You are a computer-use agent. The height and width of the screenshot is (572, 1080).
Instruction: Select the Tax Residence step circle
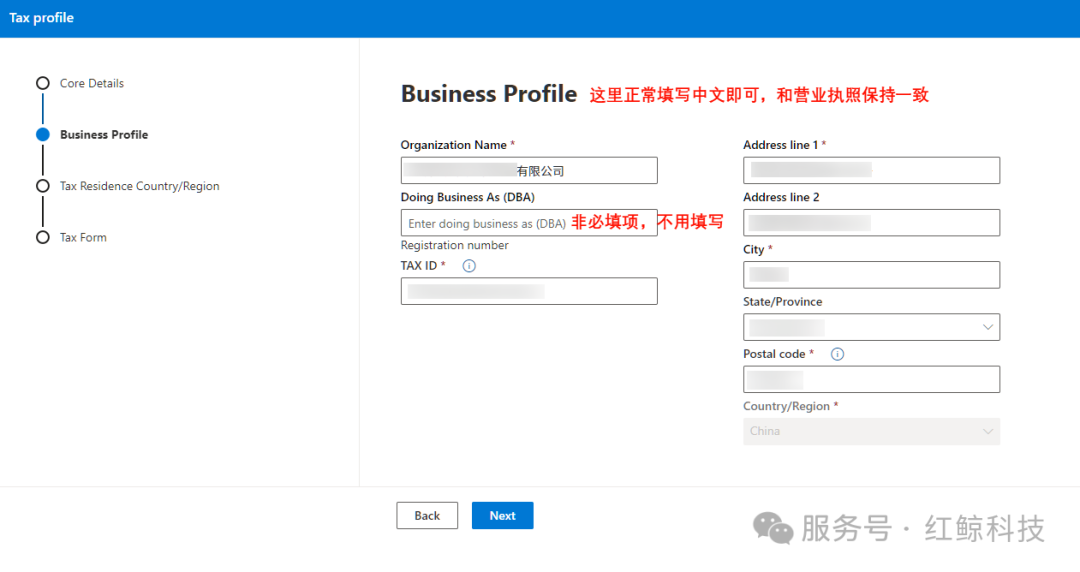pyautogui.click(x=43, y=186)
